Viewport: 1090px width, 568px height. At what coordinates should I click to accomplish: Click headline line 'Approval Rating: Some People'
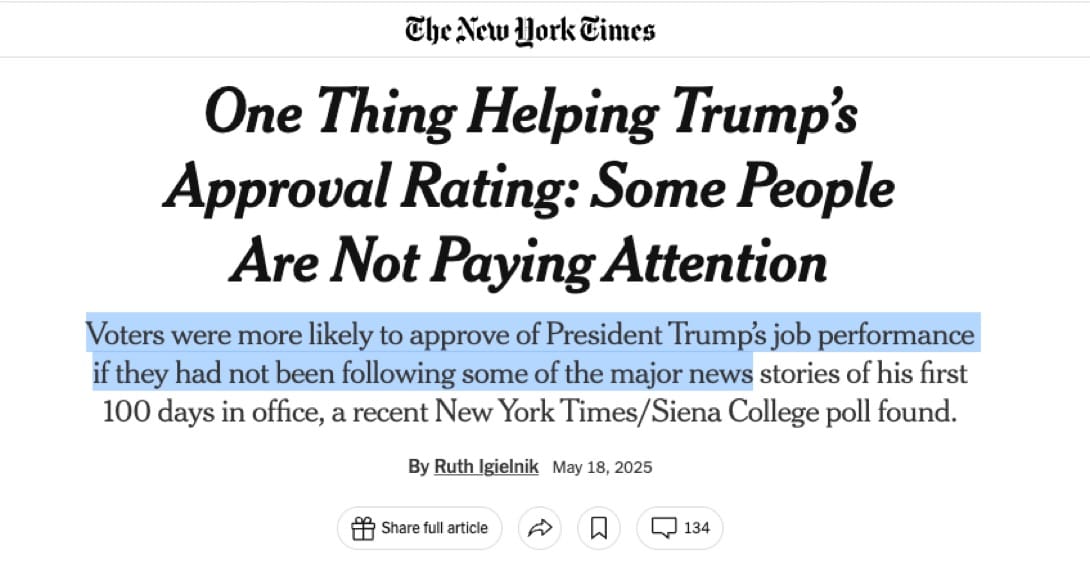(x=529, y=188)
